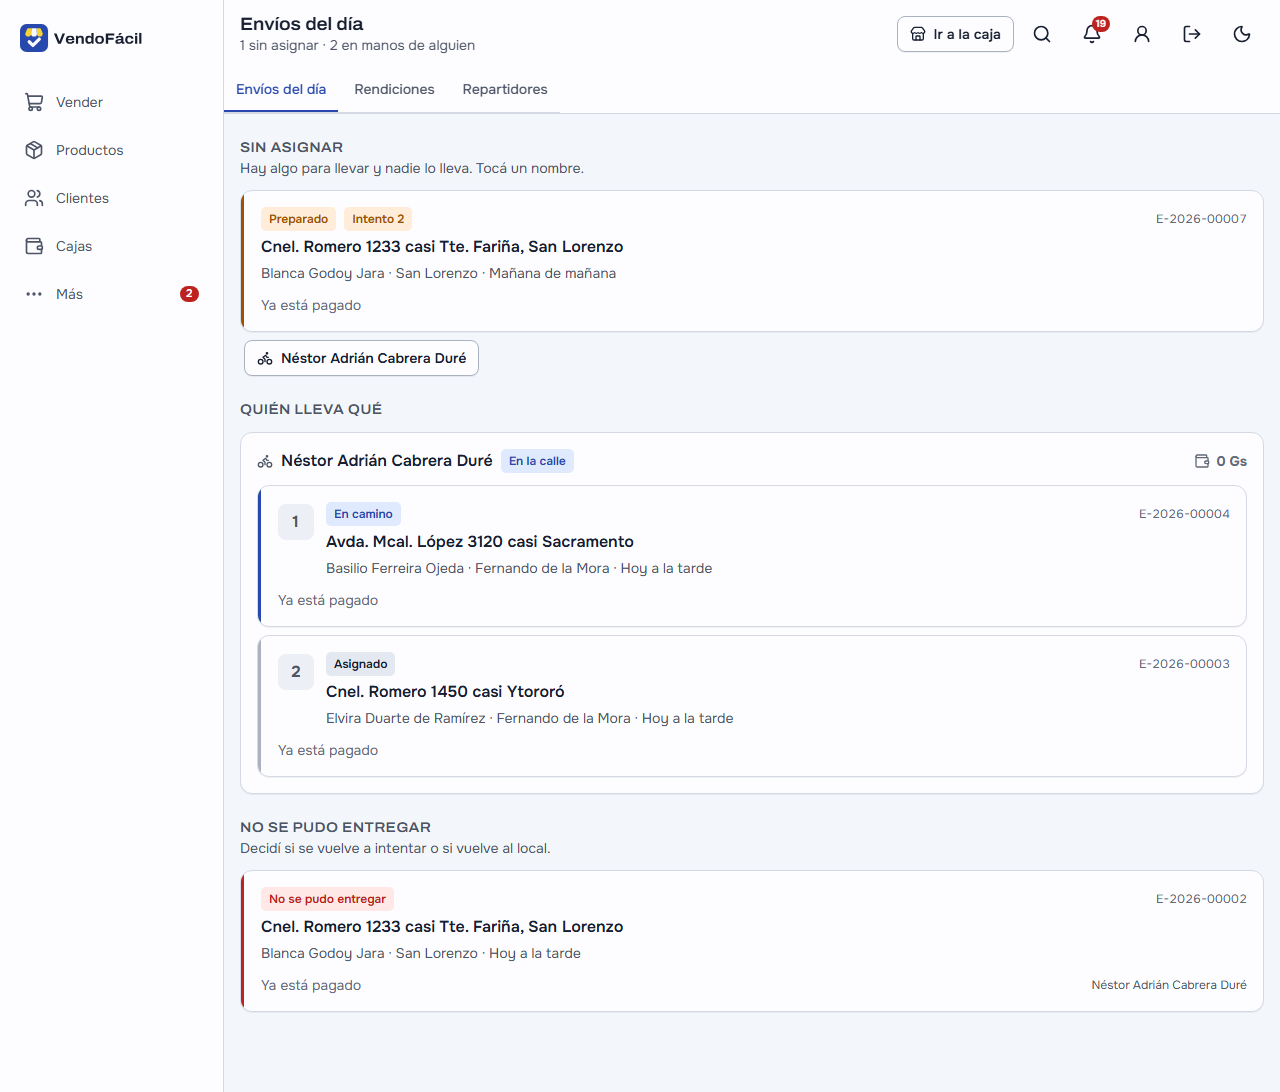Click the Productos box icon

[x=34, y=150]
